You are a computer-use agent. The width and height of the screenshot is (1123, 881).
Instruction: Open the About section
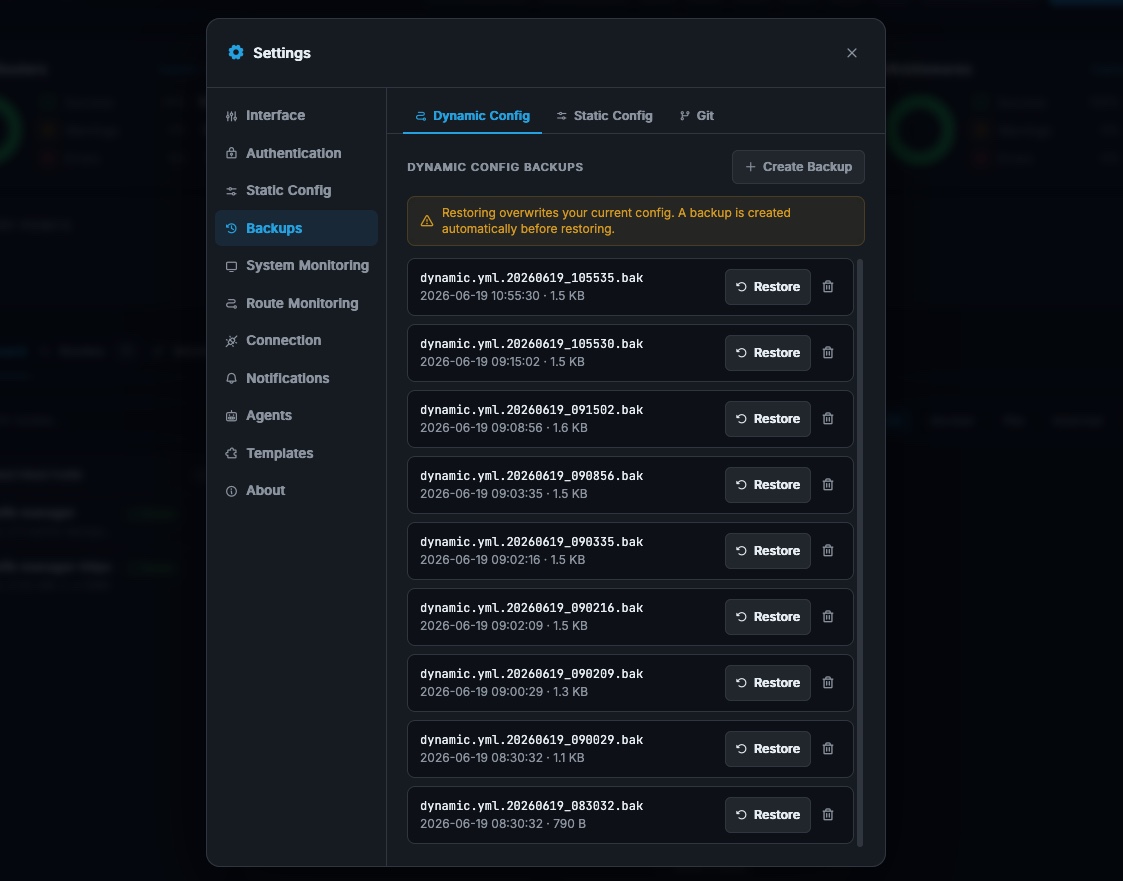tap(296, 491)
